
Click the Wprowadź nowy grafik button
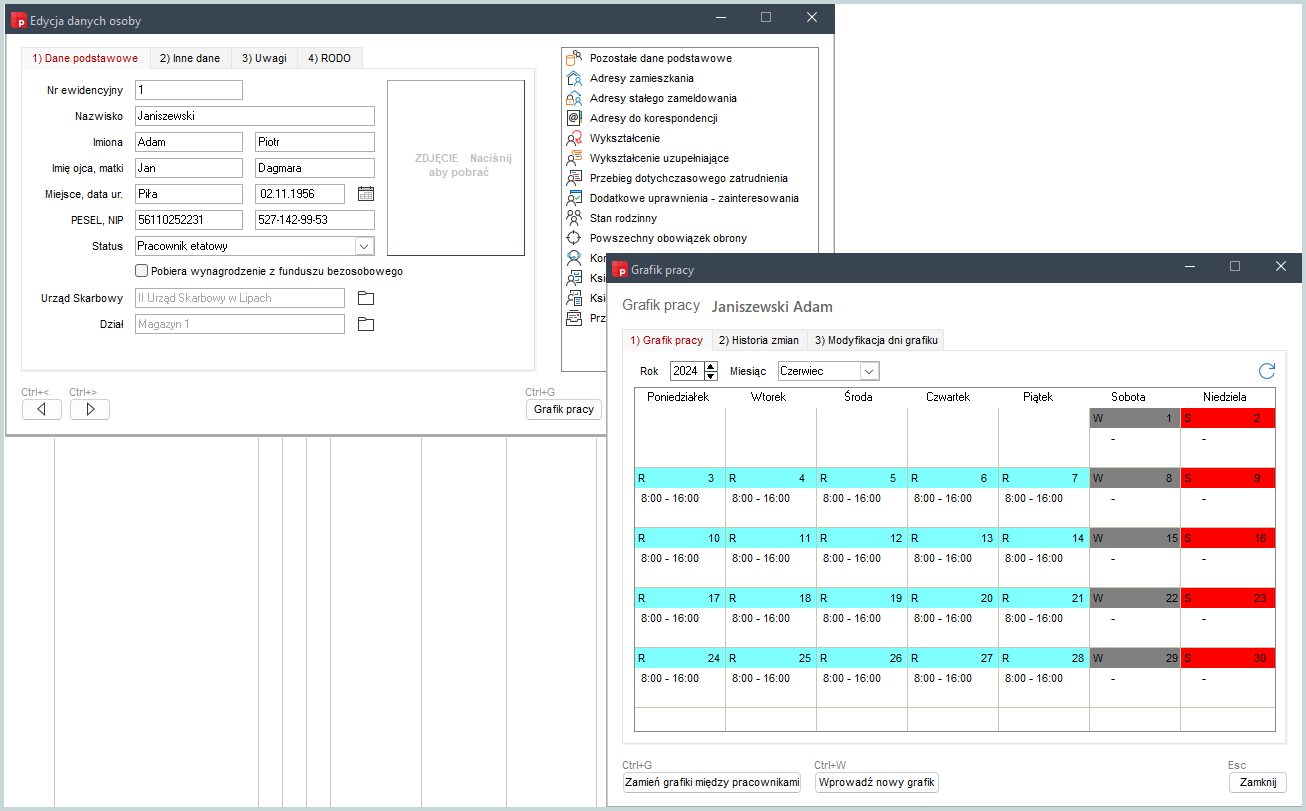point(877,782)
